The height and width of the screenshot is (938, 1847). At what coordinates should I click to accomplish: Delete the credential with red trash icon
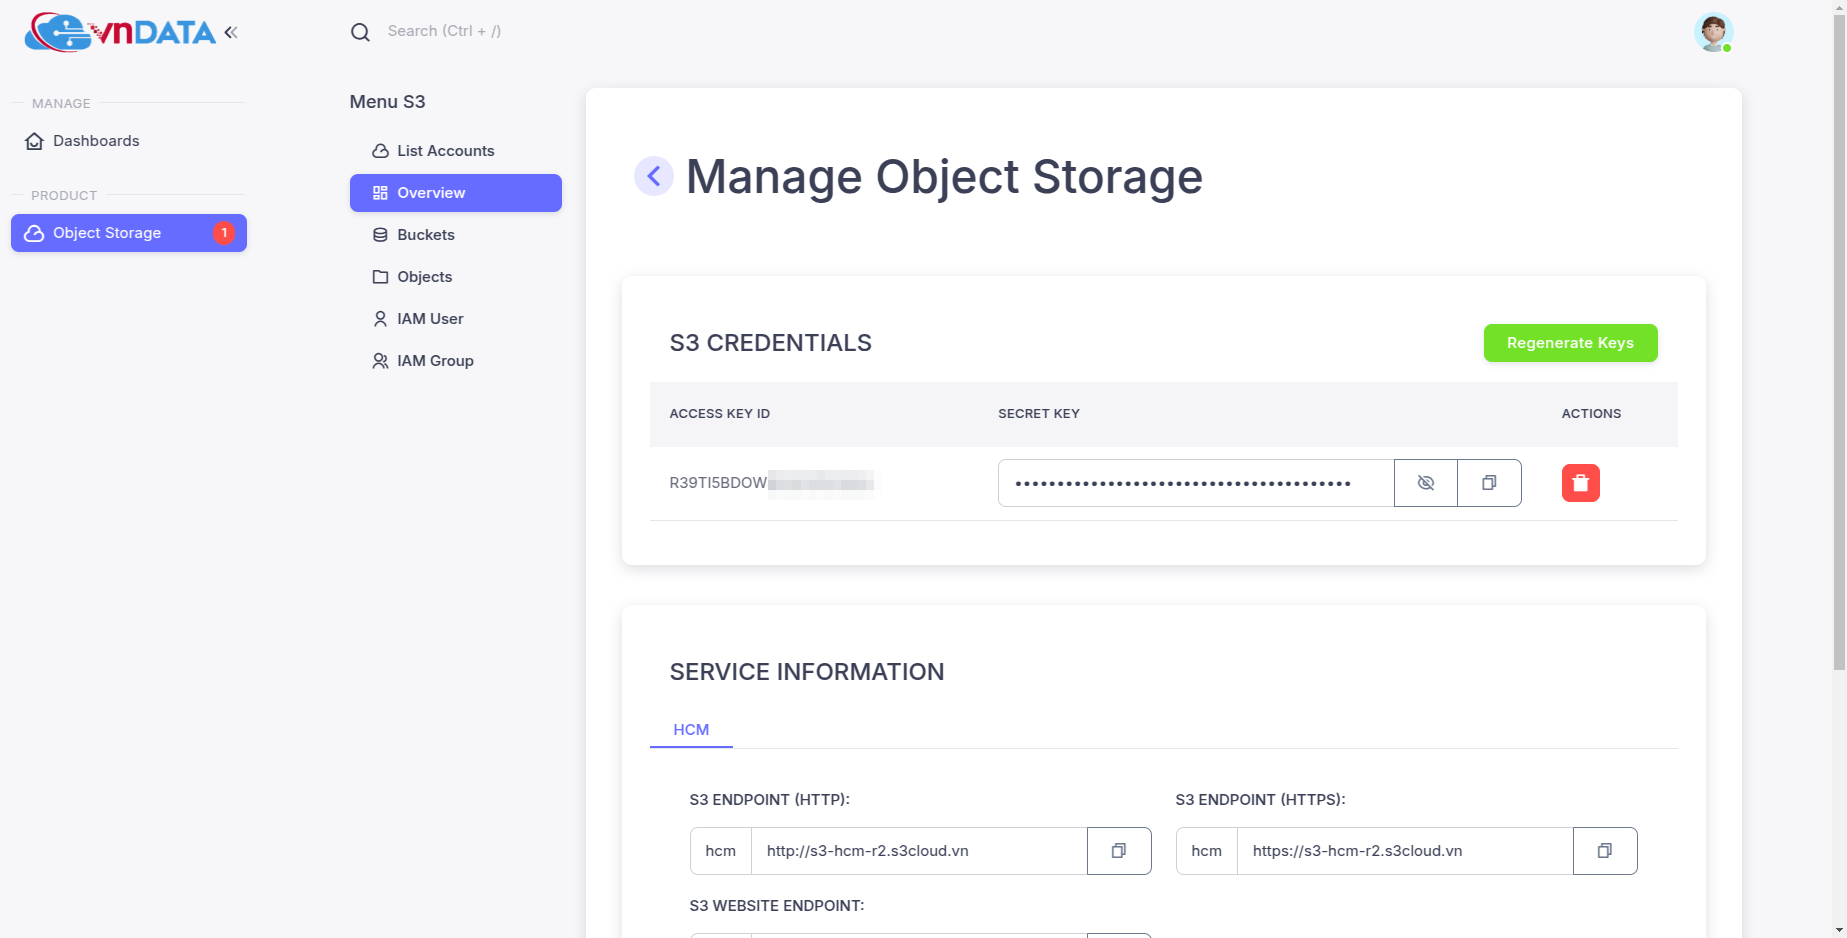(1580, 483)
